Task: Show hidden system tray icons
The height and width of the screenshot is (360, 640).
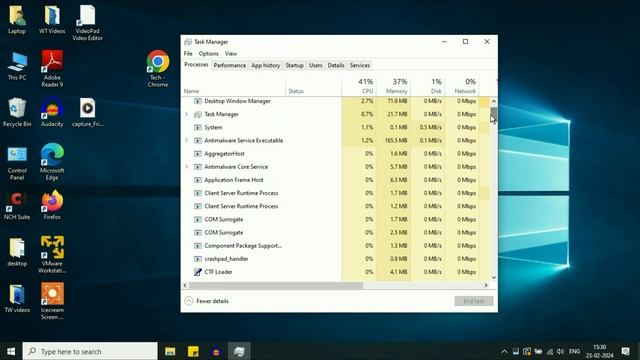Action: pos(504,351)
